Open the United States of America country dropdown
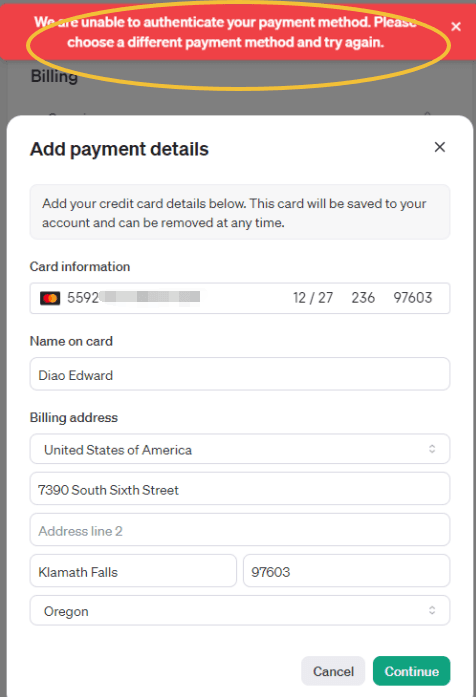476x697 pixels. [240, 449]
